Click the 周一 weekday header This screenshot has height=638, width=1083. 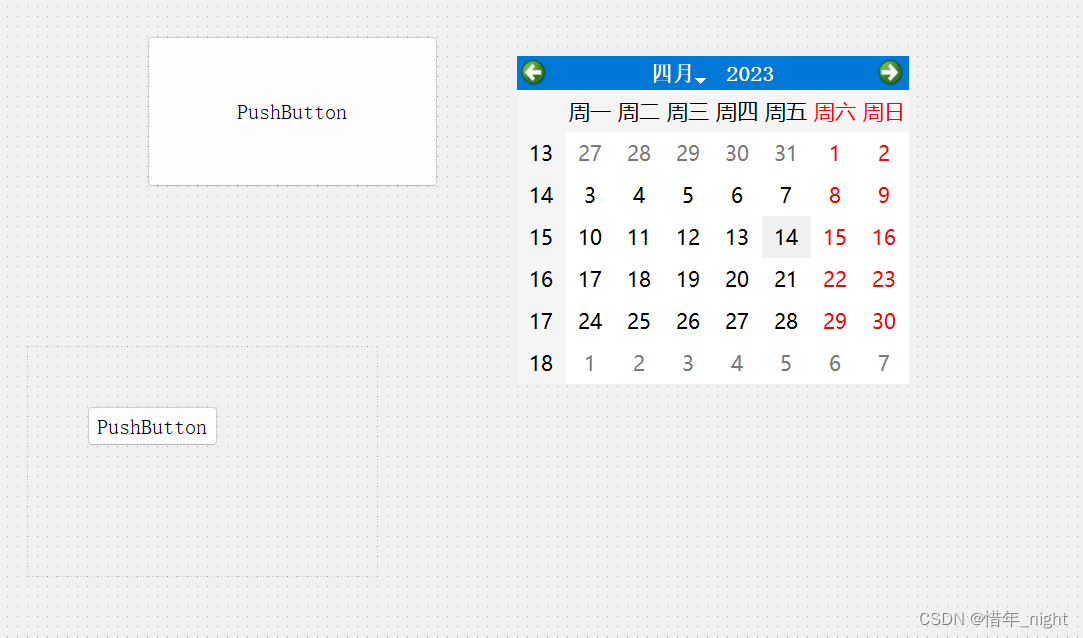pyautogui.click(x=590, y=112)
